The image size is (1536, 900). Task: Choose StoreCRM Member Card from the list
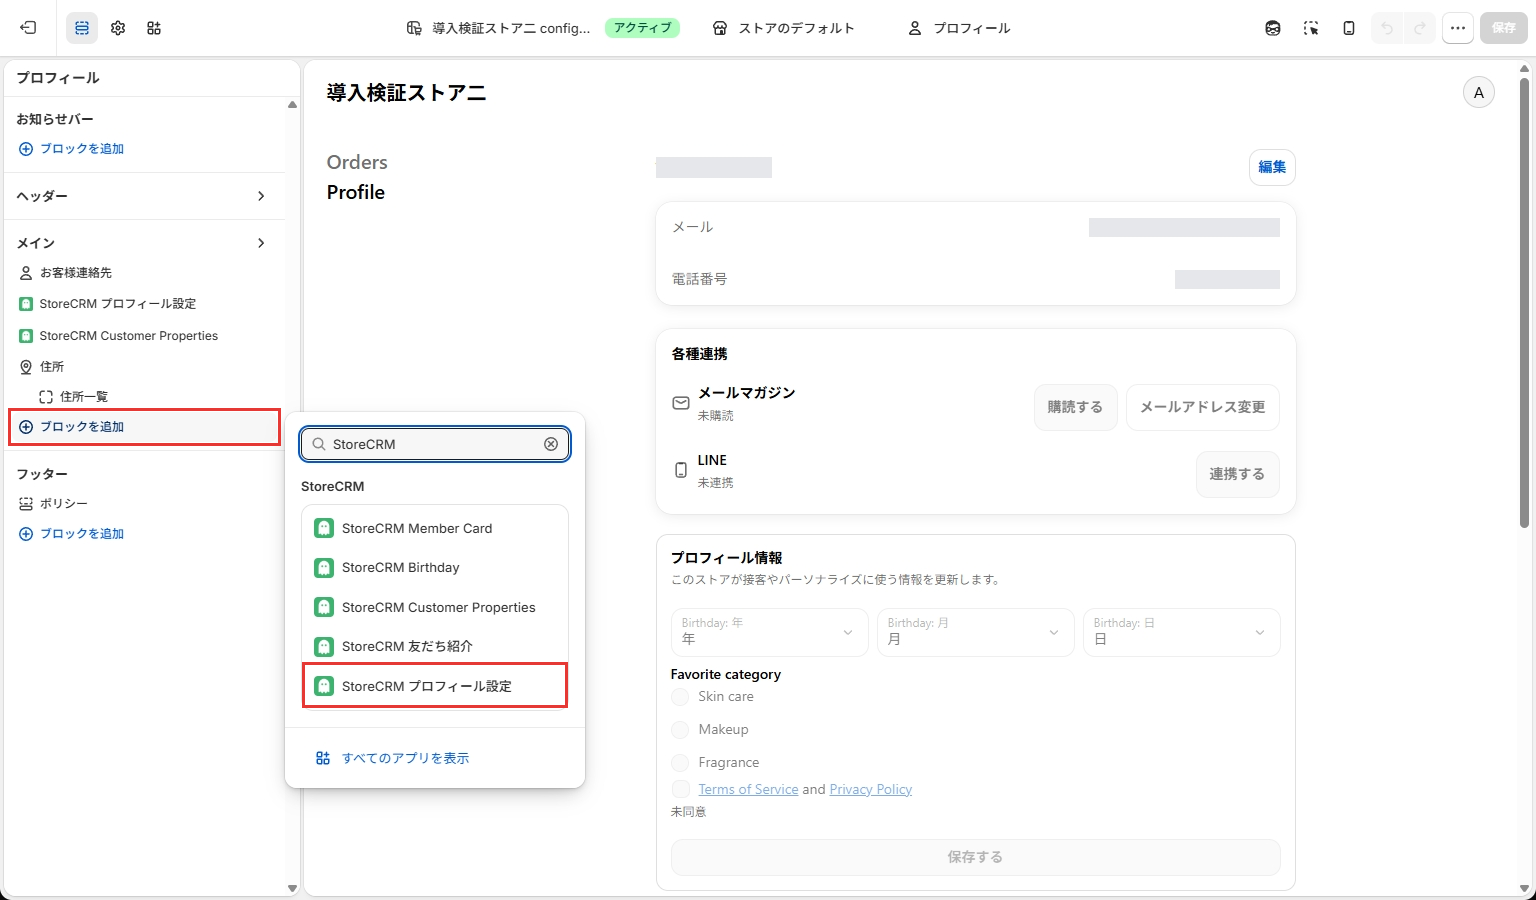tap(435, 528)
